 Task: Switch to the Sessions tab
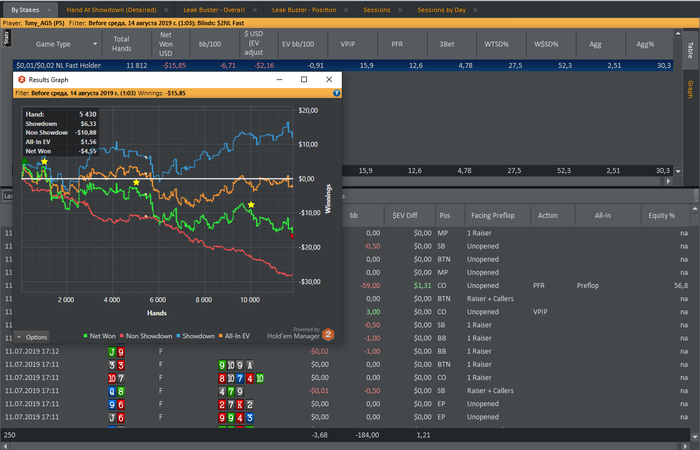click(x=377, y=10)
